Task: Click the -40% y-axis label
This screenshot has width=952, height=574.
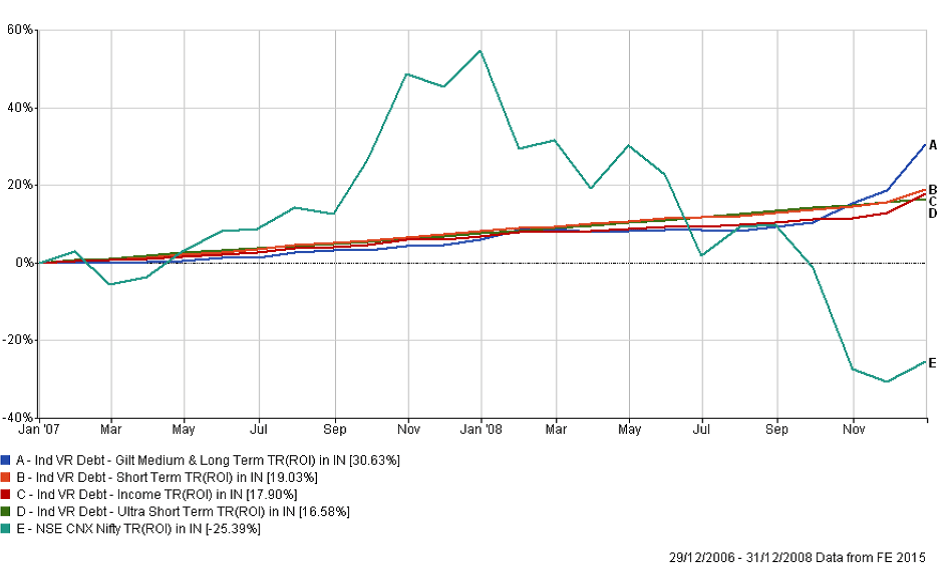Action: [19, 418]
